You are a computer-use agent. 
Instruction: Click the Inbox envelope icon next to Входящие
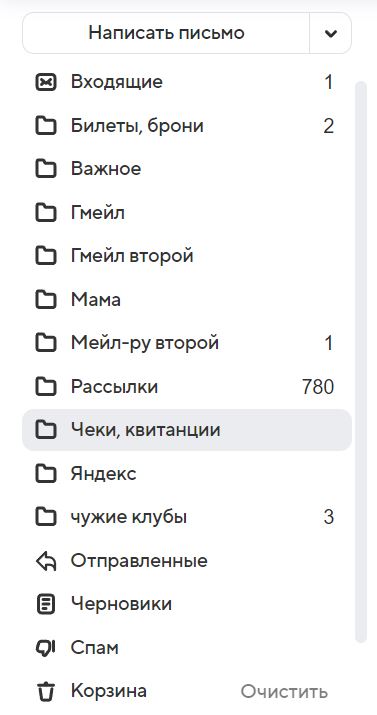pyautogui.click(x=46, y=83)
